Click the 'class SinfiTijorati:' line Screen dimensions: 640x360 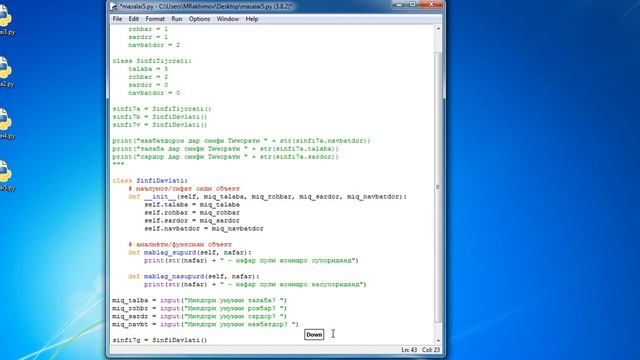click(x=152, y=61)
